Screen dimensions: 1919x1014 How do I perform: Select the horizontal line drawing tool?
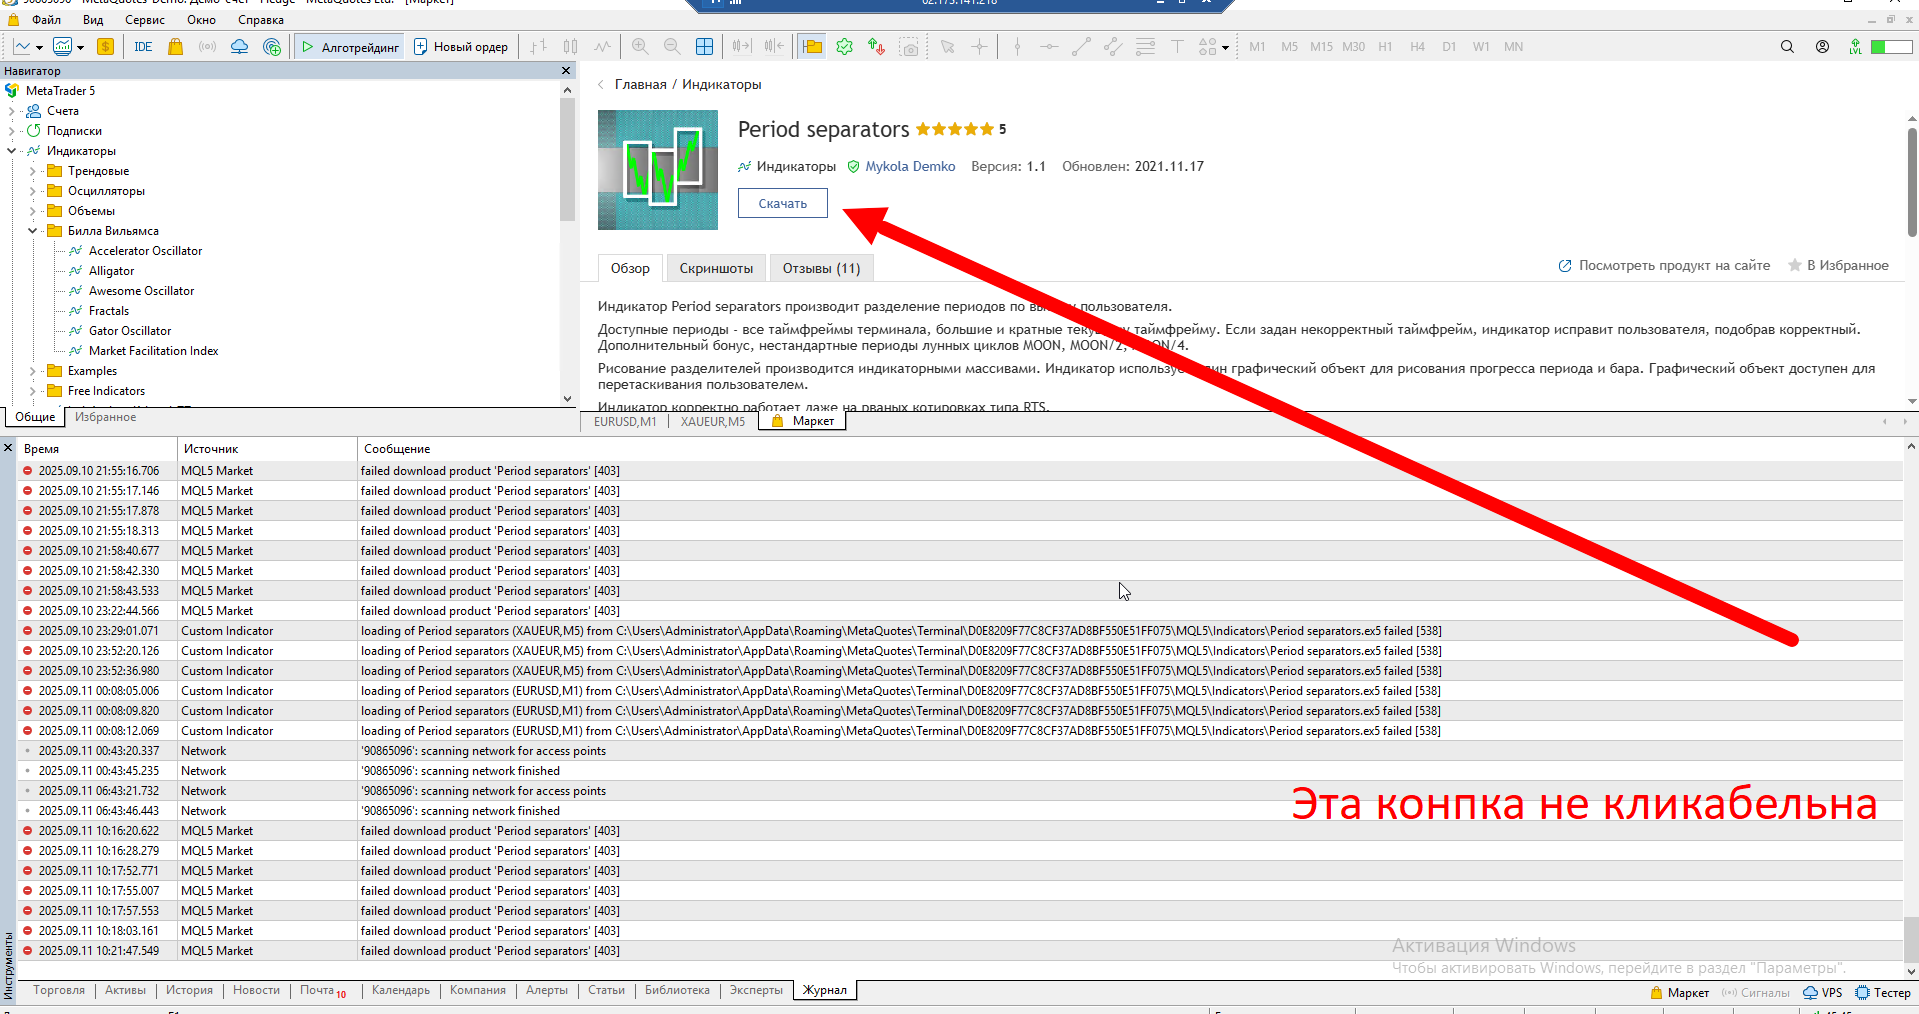(1049, 46)
